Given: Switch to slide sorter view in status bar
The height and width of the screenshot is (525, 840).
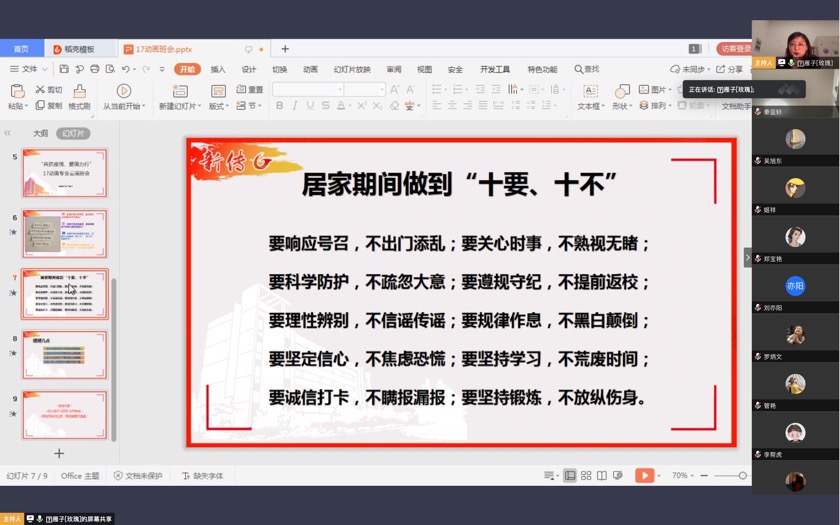Looking at the screenshot, I should pyautogui.click(x=587, y=476).
